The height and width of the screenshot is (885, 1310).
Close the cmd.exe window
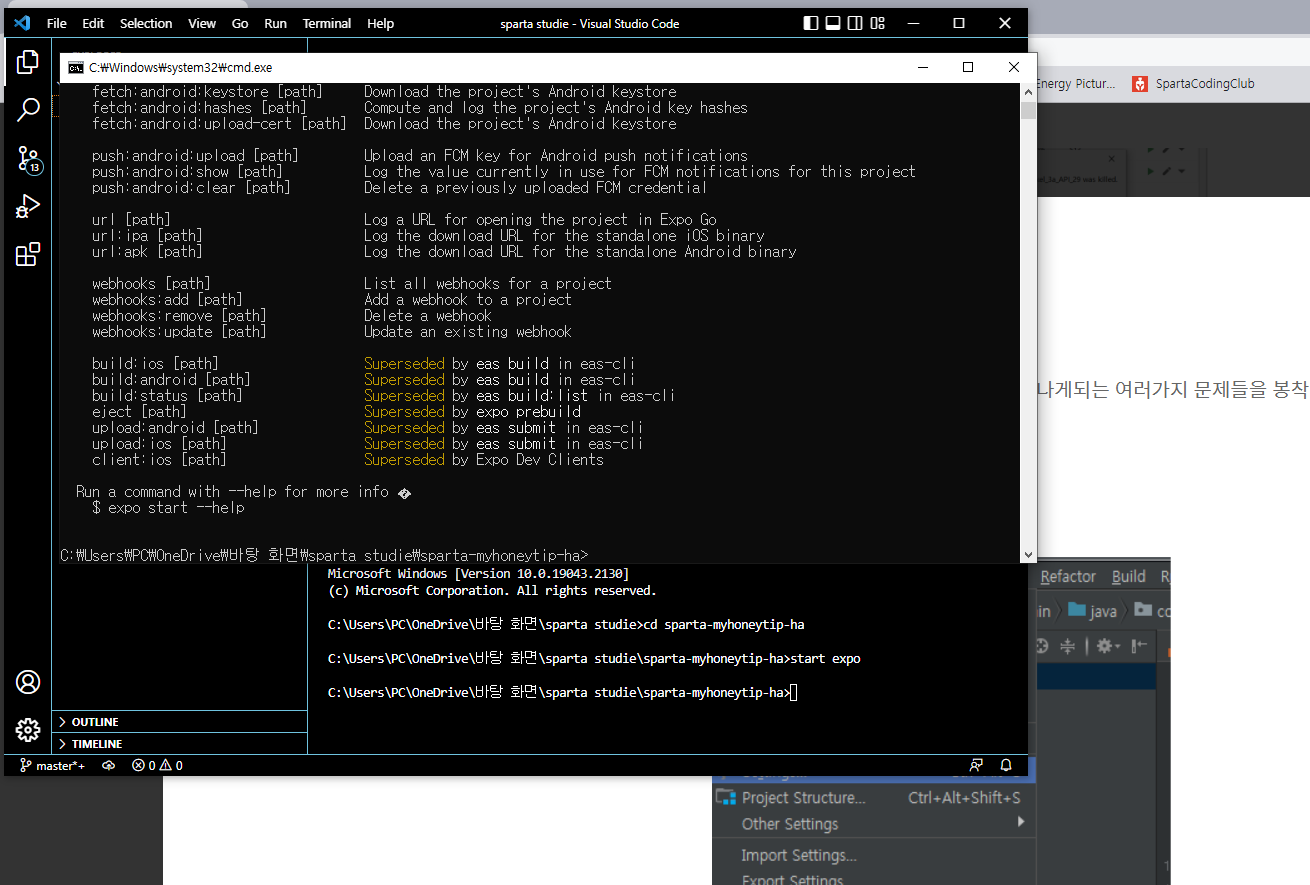(x=1014, y=67)
